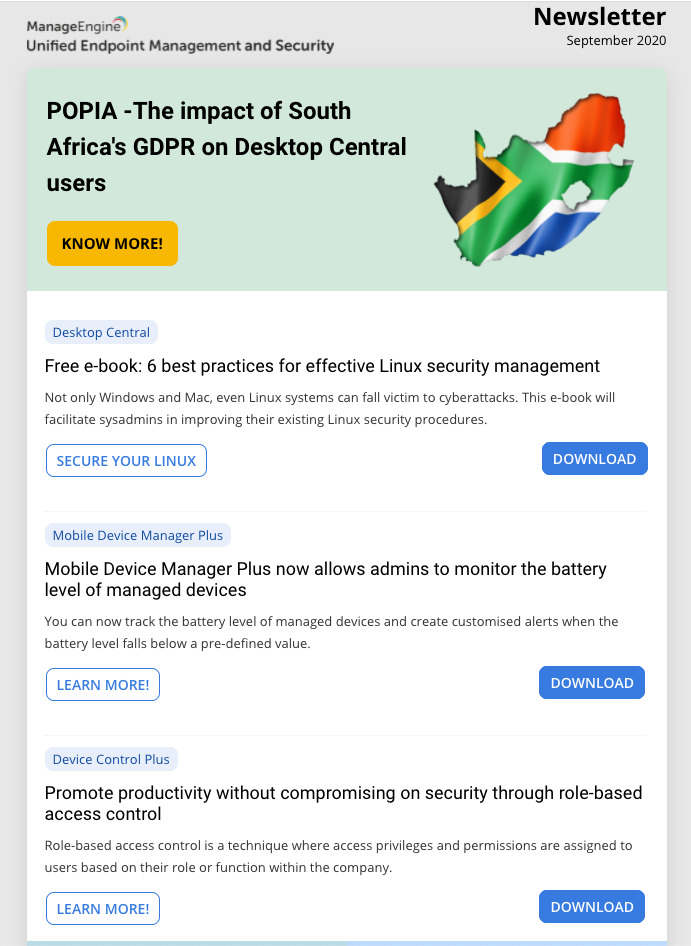This screenshot has height=946, width=691.
Task: Click the September 2020 date label
Action: click(x=615, y=41)
